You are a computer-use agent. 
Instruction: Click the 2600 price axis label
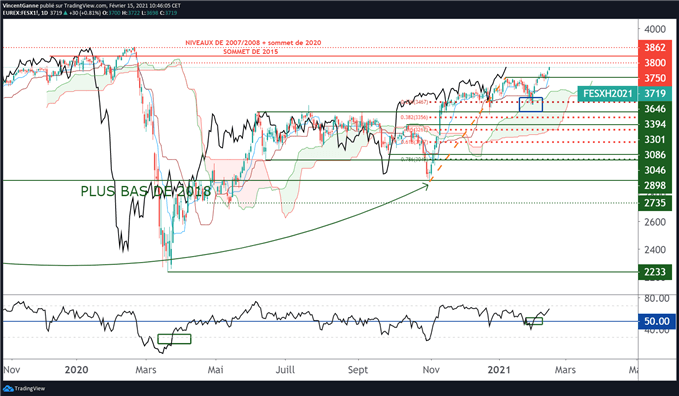[x=655, y=222]
